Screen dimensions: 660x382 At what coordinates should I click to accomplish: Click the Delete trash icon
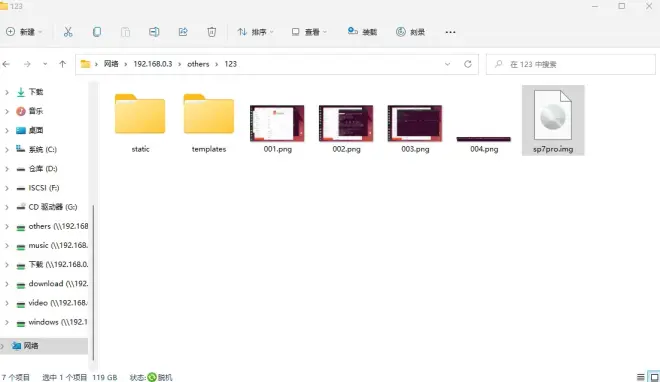(212, 32)
